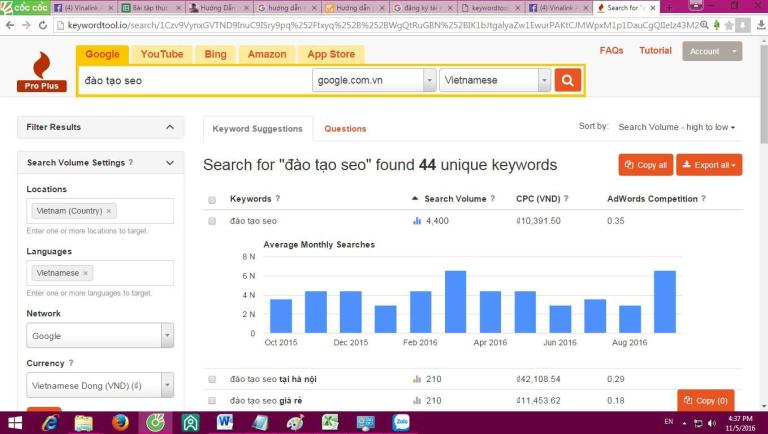Check the box for đào tạo seo
The width and height of the screenshot is (768, 434).
[x=212, y=221]
